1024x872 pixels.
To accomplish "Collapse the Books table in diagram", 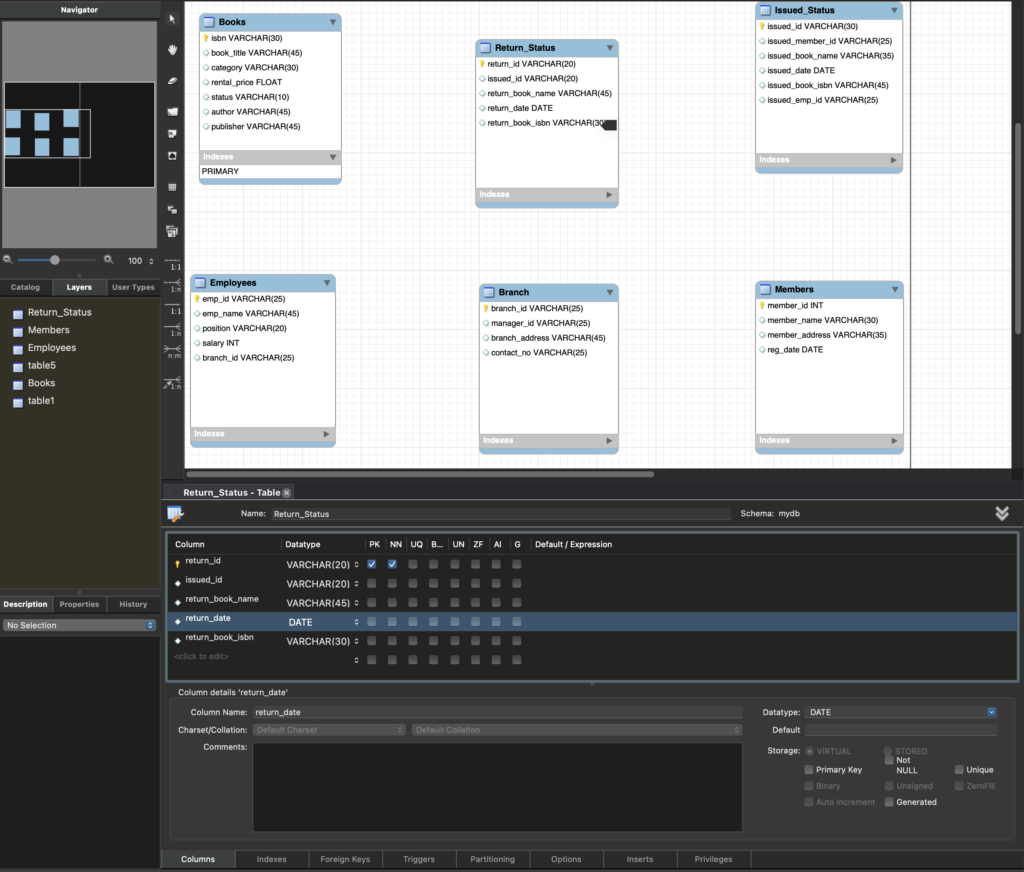I will [332, 21].
